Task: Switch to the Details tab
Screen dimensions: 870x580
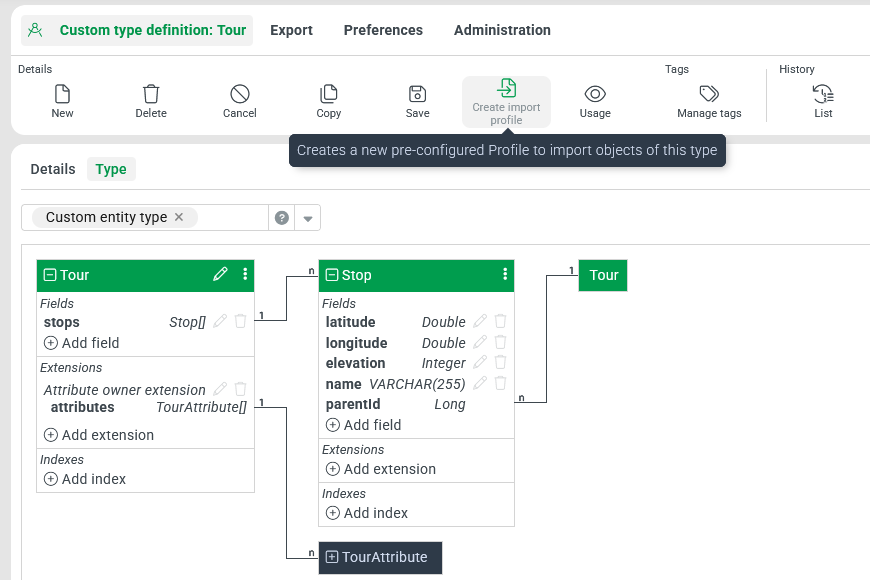Action: [53, 169]
